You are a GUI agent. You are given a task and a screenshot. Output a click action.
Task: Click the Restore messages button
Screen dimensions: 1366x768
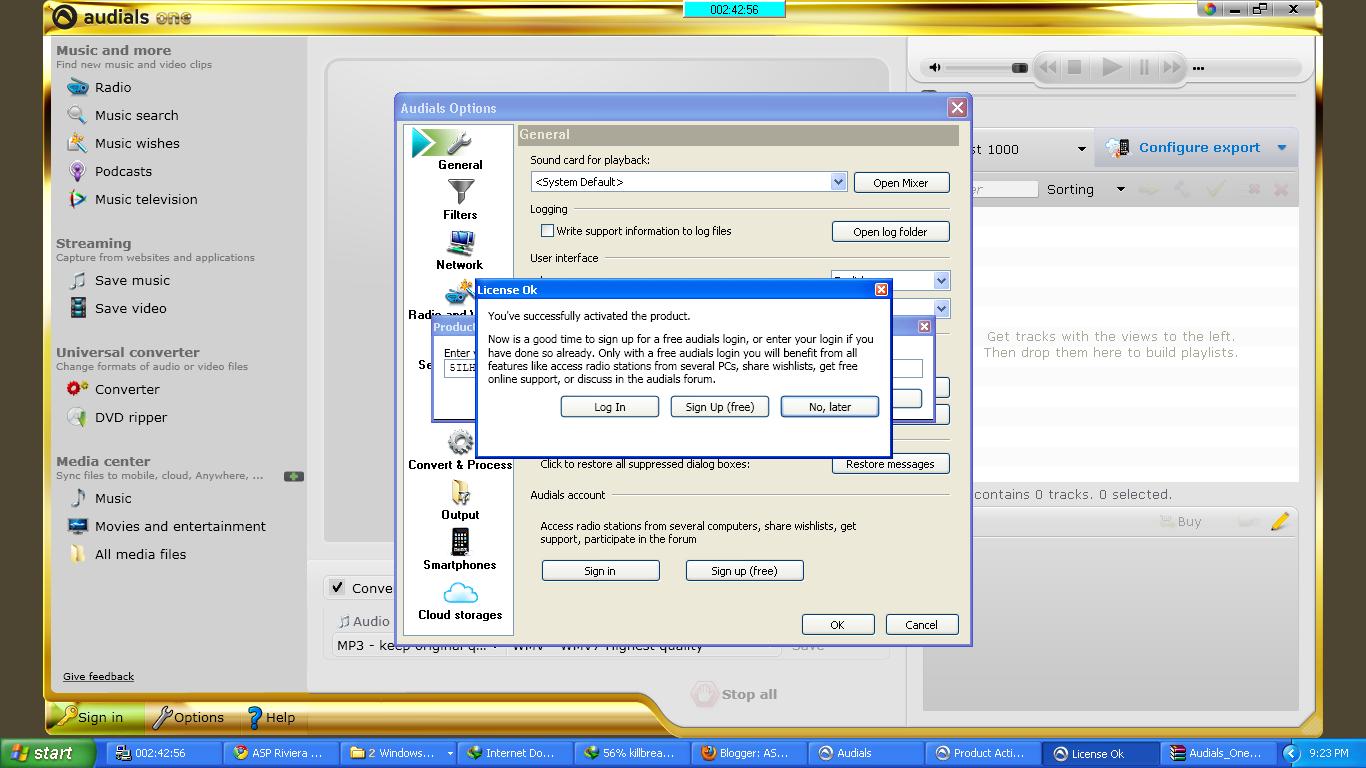pos(890,464)
